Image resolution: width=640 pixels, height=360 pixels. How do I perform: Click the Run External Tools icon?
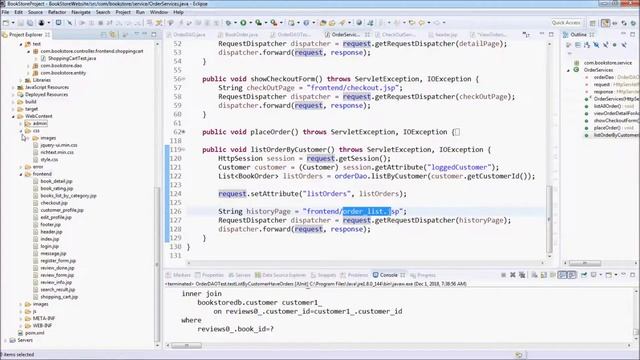[x=274, y=23]
